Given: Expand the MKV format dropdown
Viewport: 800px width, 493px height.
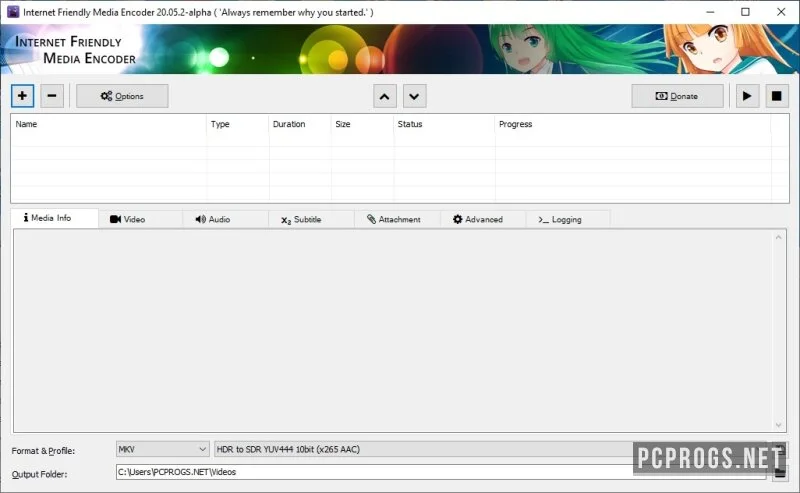Looking at the screenshot, I should 162,449.
